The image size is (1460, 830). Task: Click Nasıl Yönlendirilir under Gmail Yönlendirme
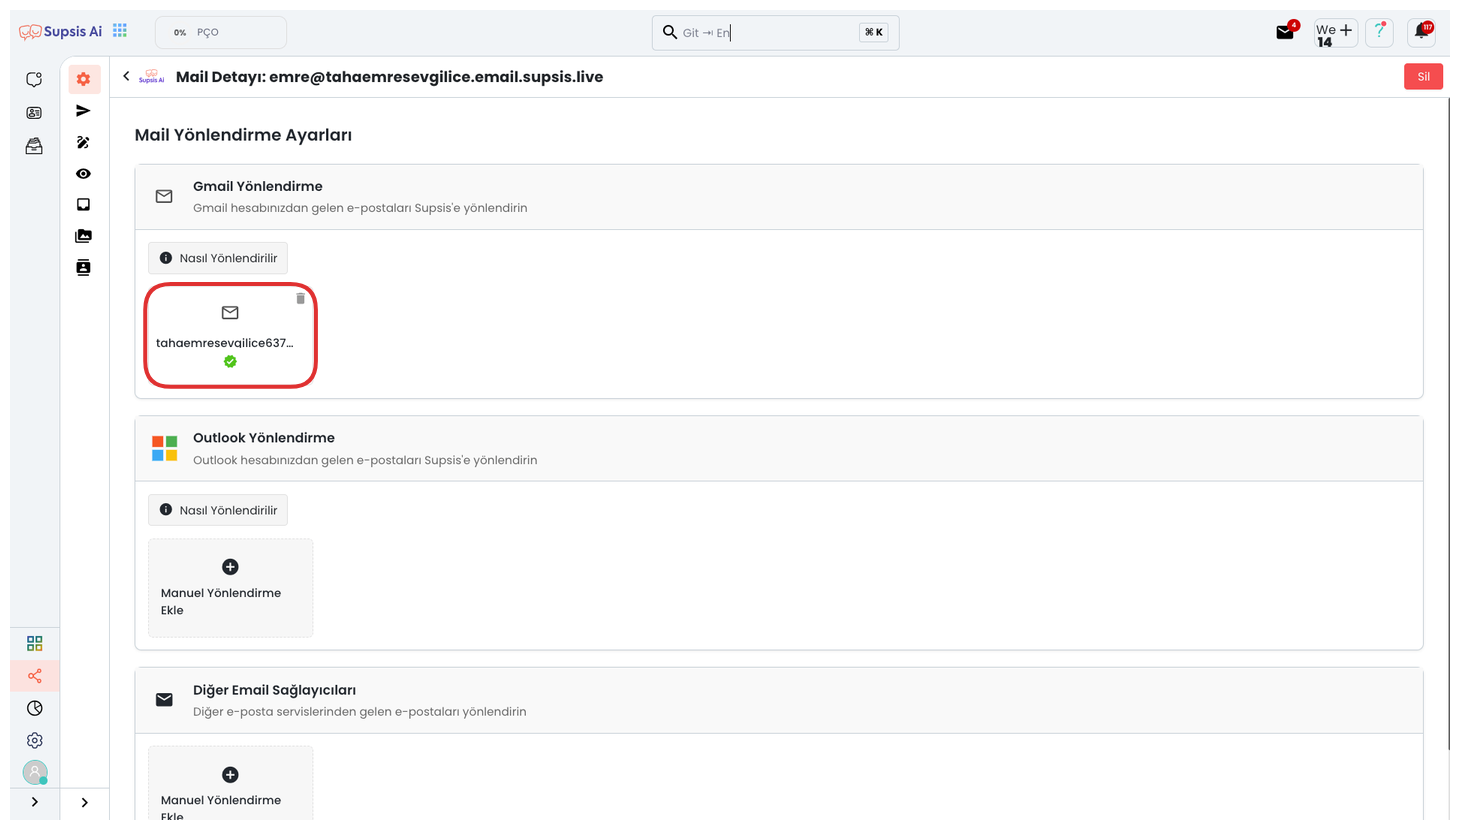pos(218,258)
